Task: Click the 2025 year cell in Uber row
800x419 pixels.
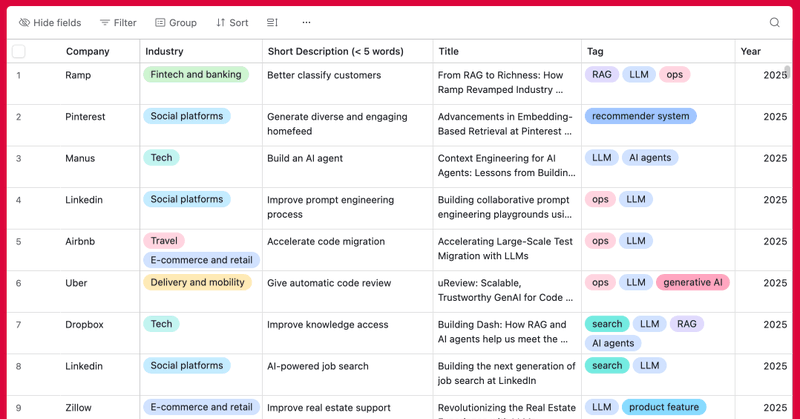Action: pyautogui.click(x=763, y=291)
